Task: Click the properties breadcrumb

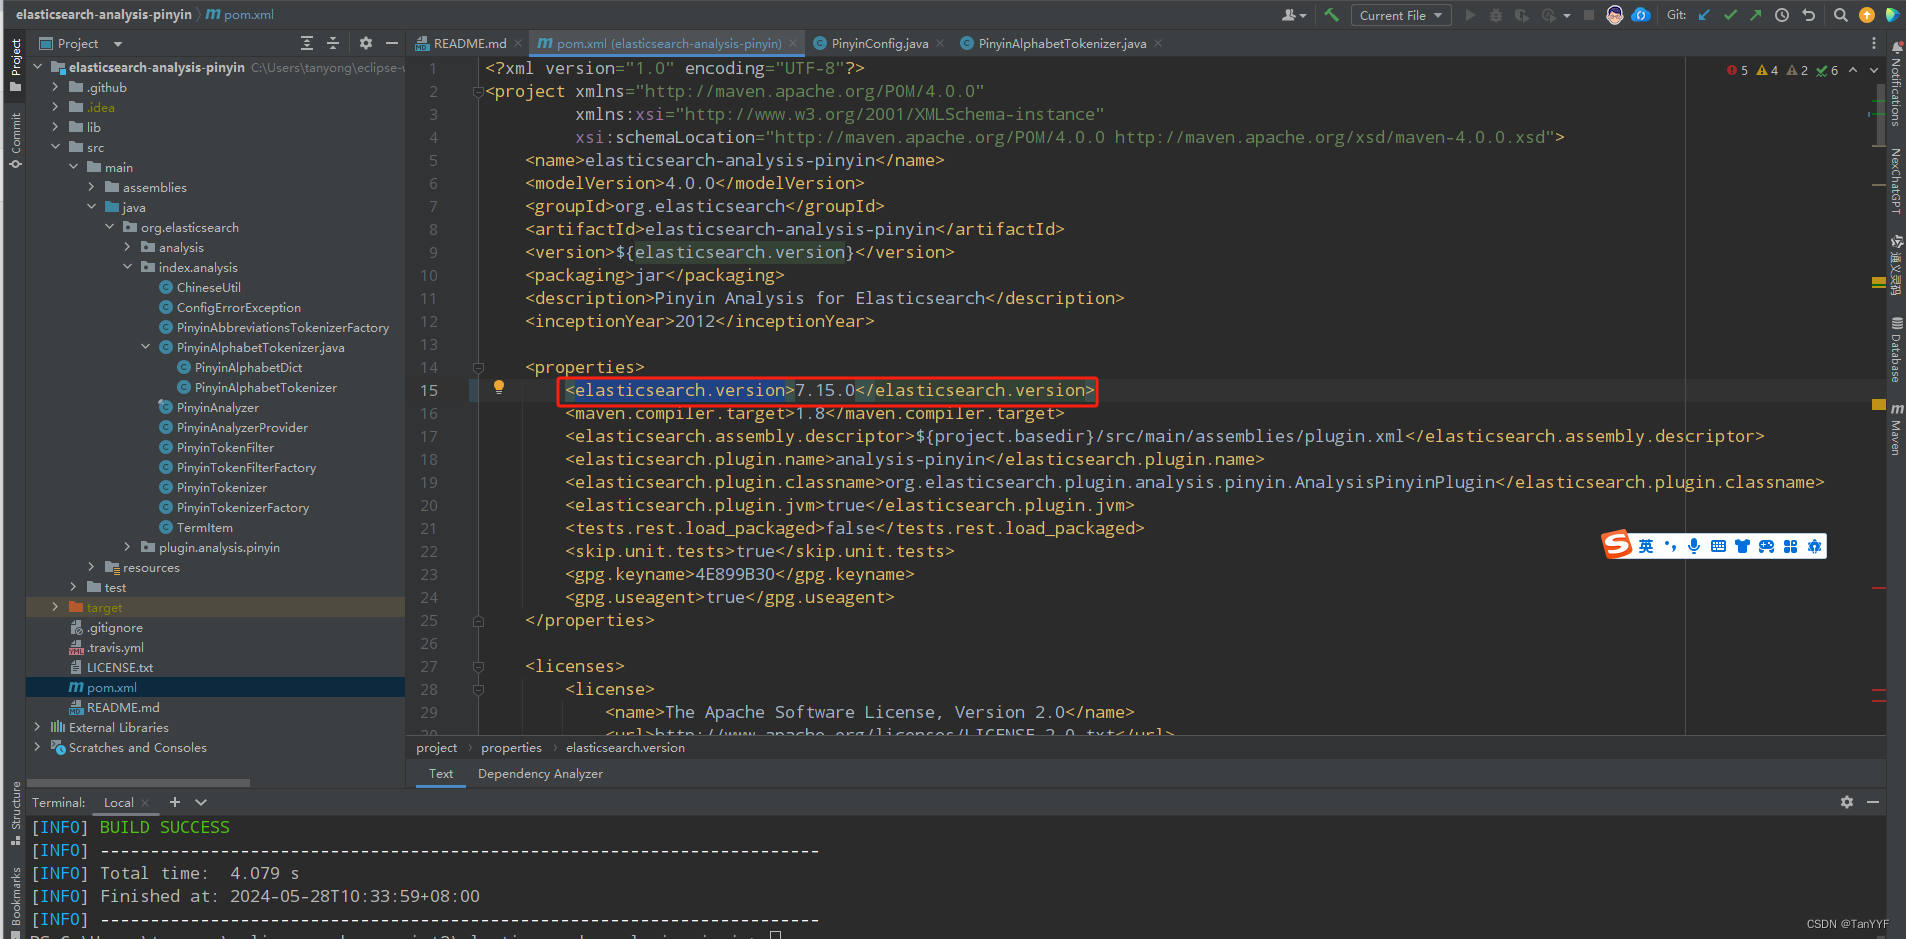Action: (x=511, y=748)
